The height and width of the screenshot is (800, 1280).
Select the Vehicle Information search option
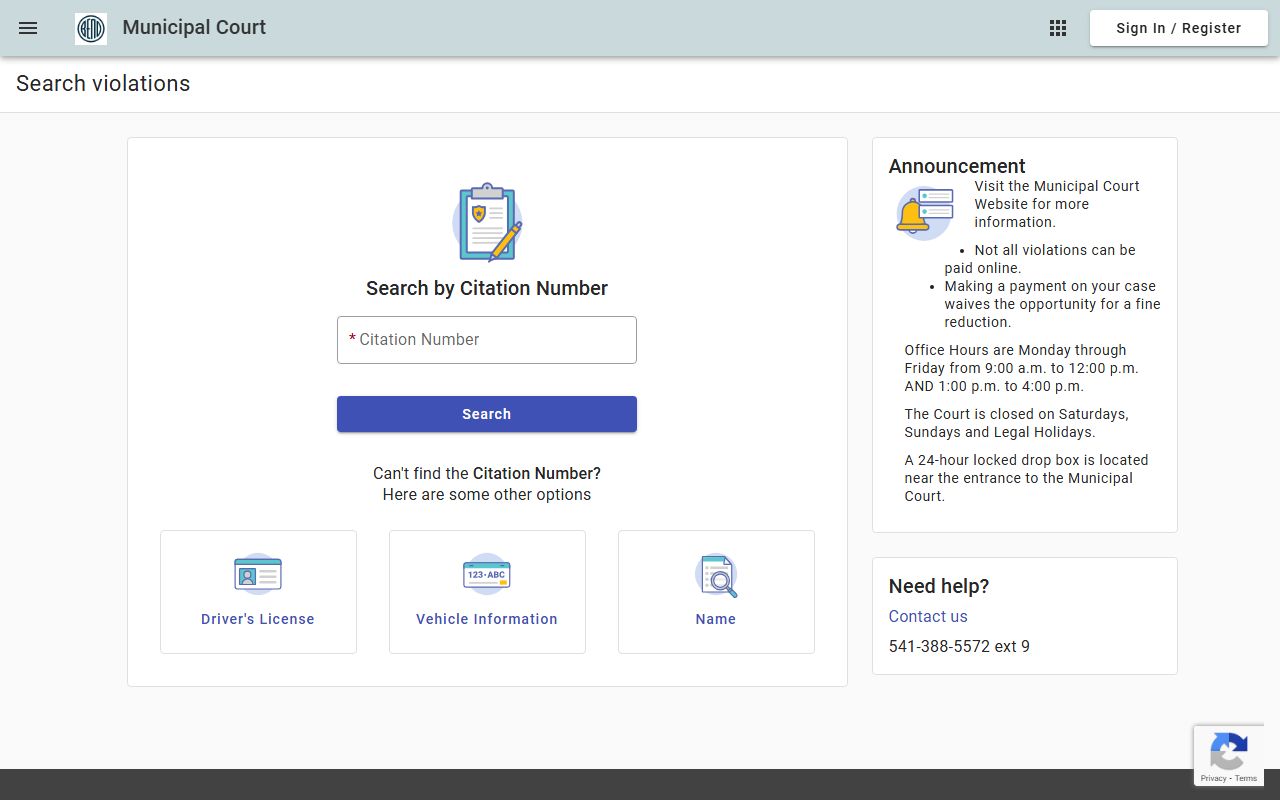[x=487, y=592]
